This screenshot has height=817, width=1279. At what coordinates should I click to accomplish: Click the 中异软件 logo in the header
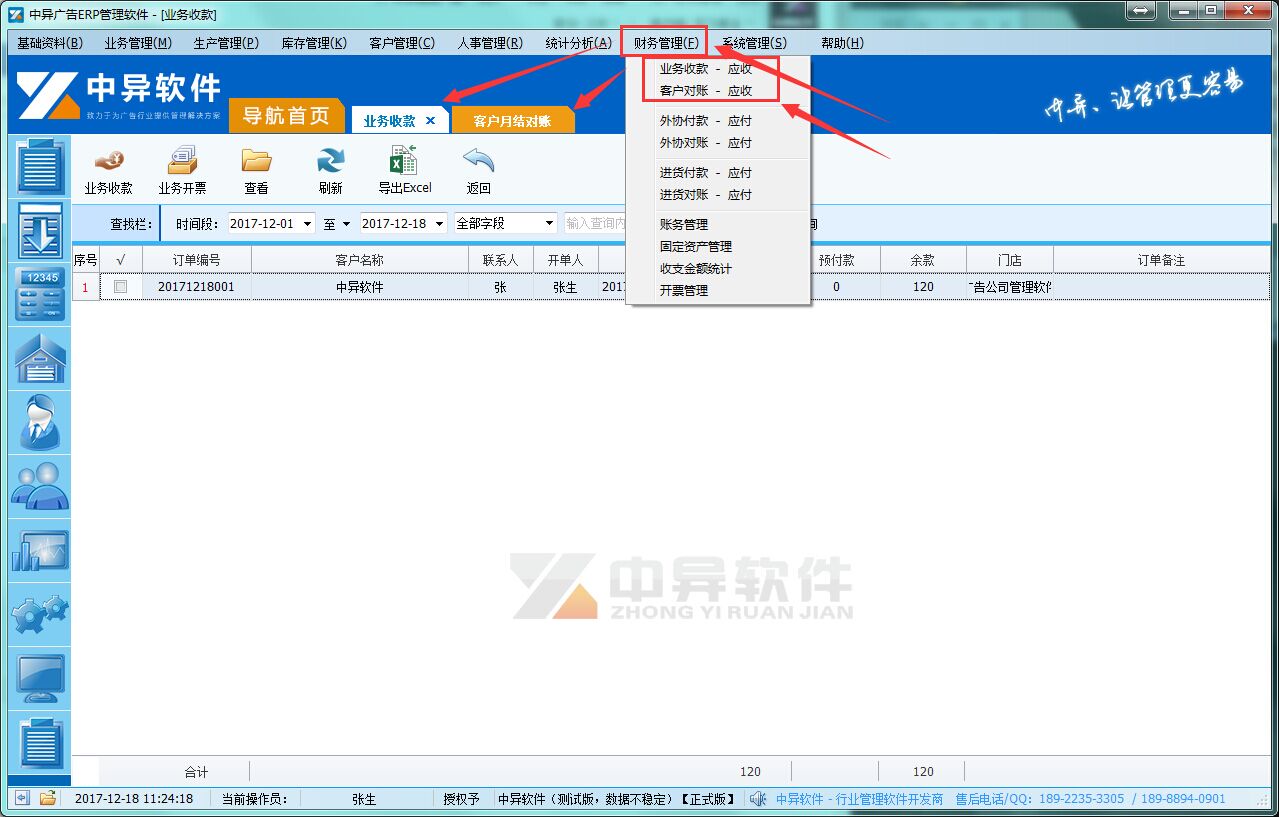pos(118,97)
